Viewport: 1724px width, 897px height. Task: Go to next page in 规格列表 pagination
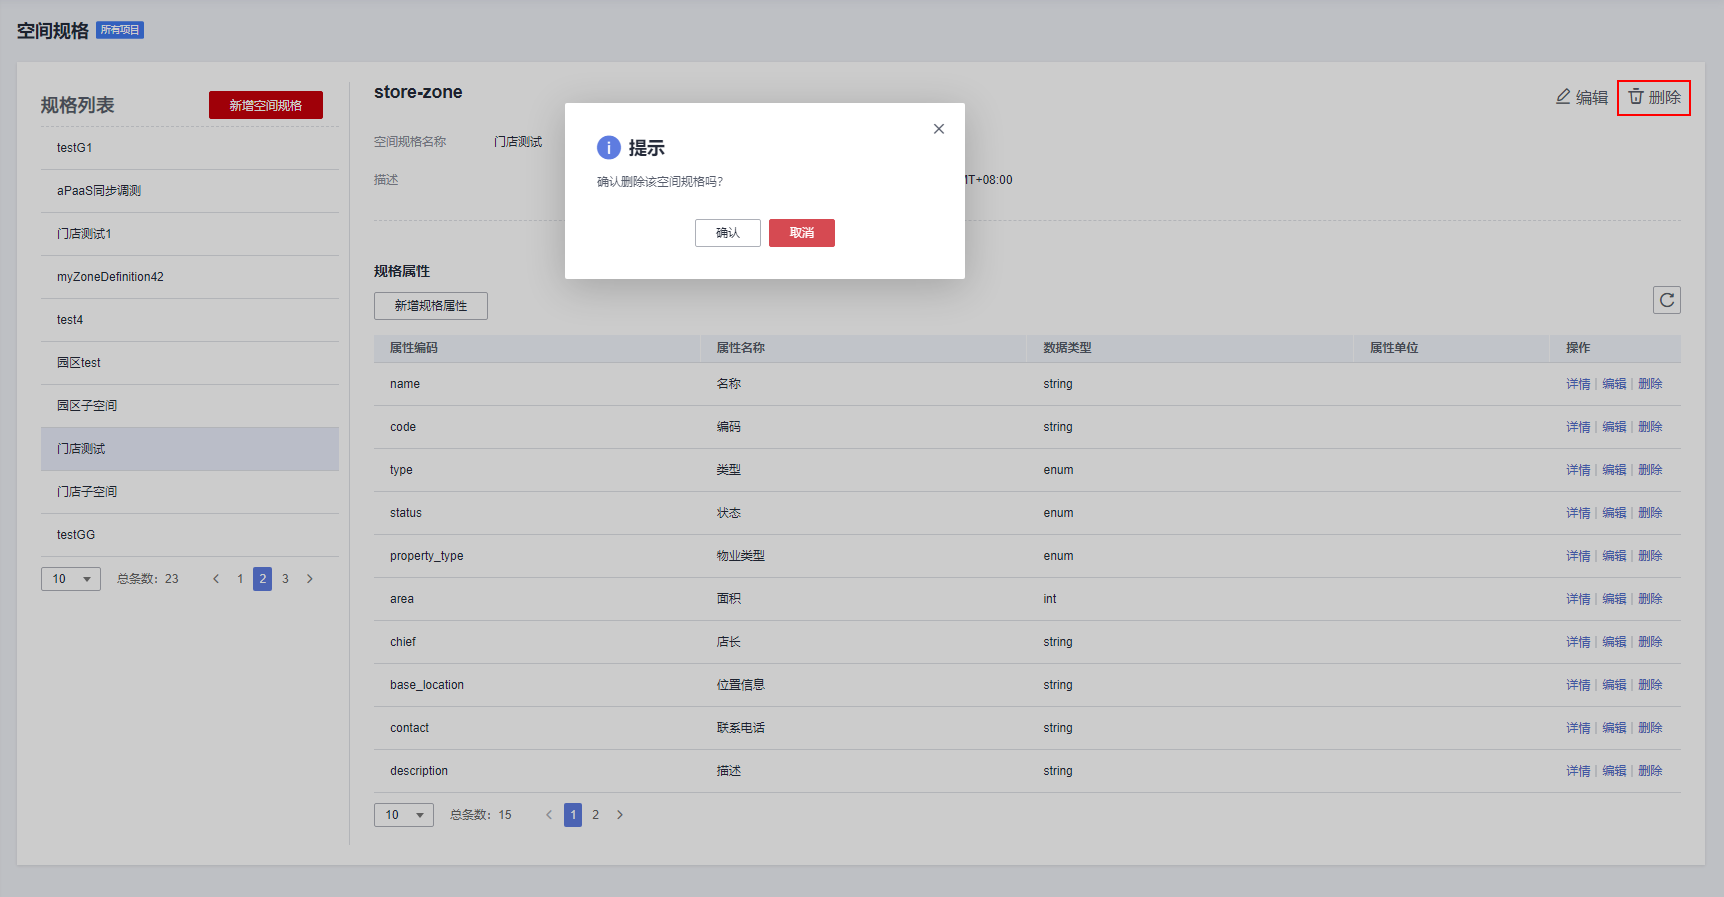(x=310, y=579)
